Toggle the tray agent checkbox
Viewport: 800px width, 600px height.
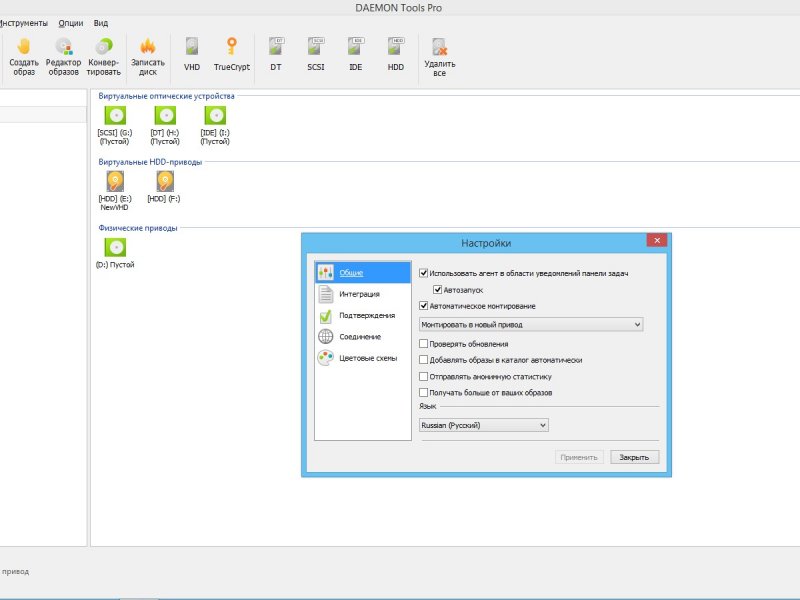pos(423,273)
